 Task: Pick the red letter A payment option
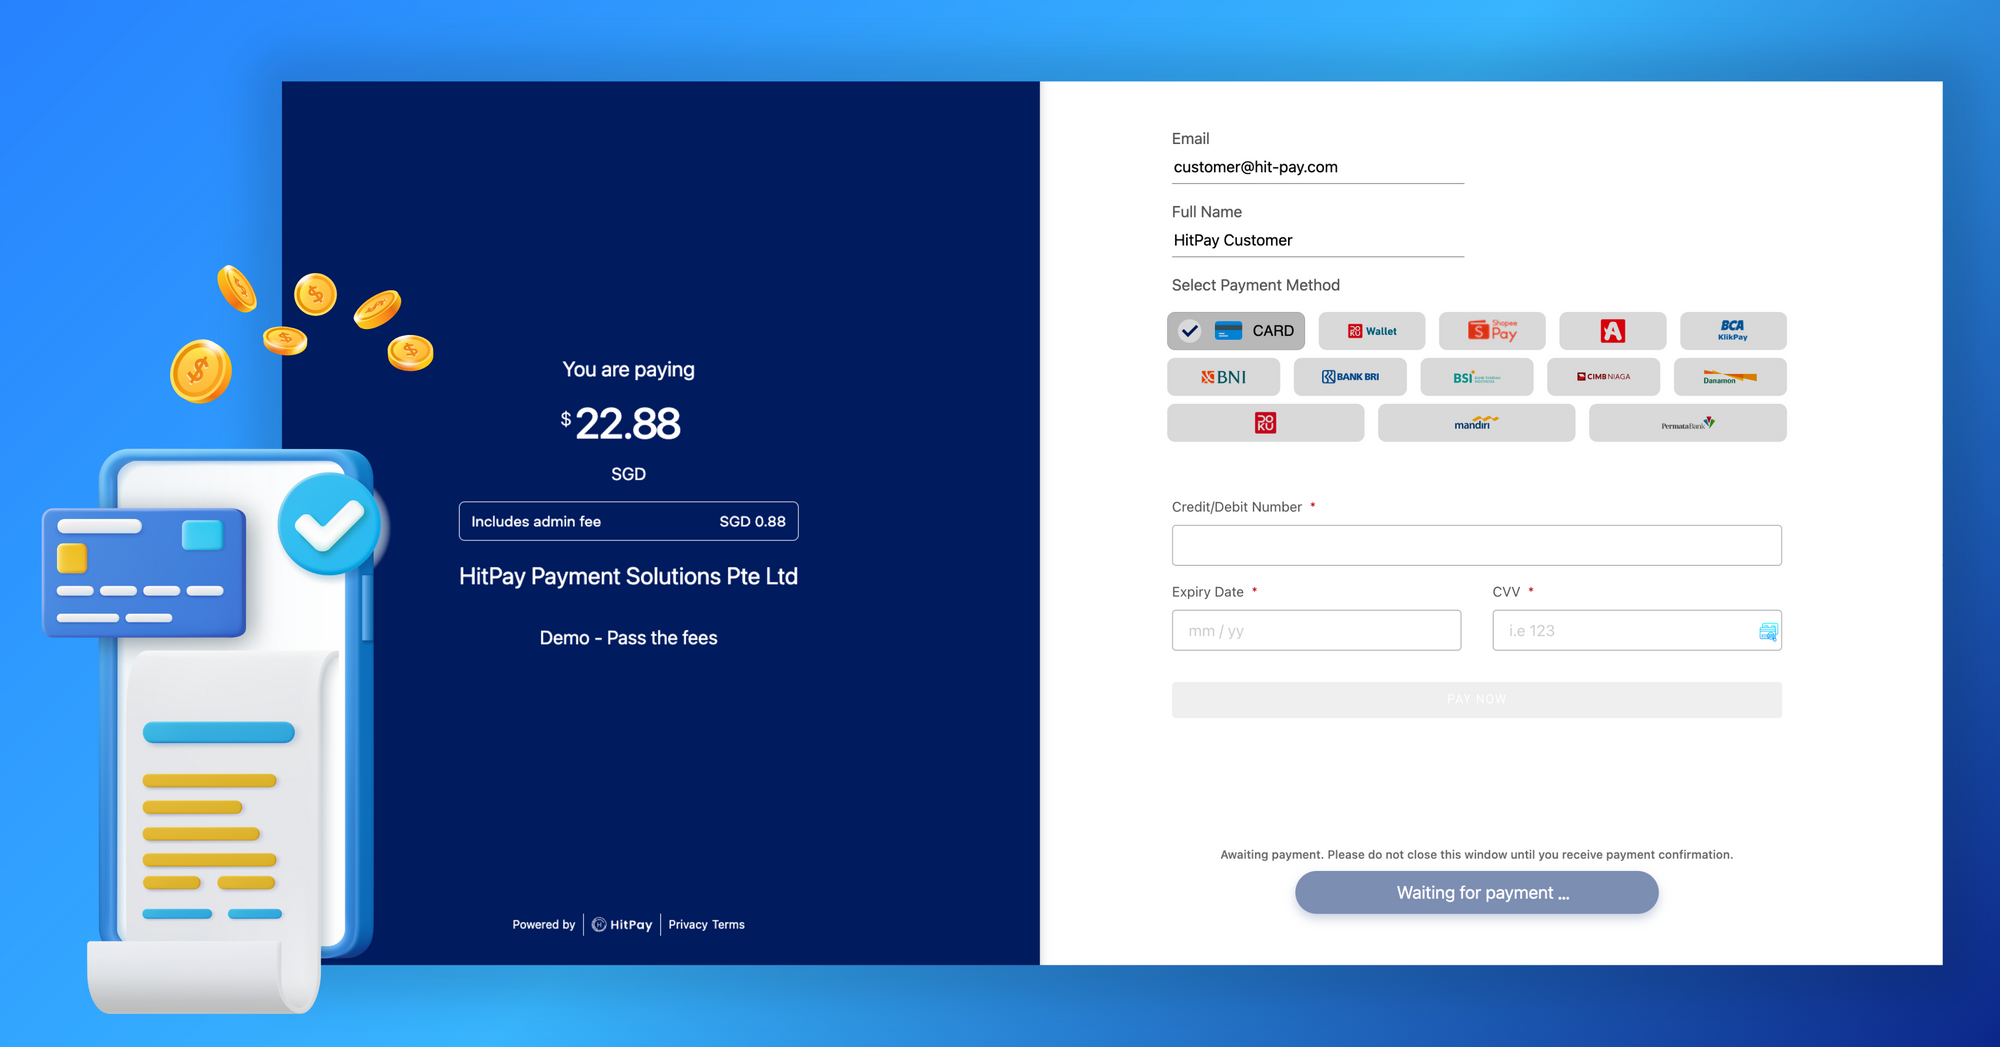point(1612,331)
